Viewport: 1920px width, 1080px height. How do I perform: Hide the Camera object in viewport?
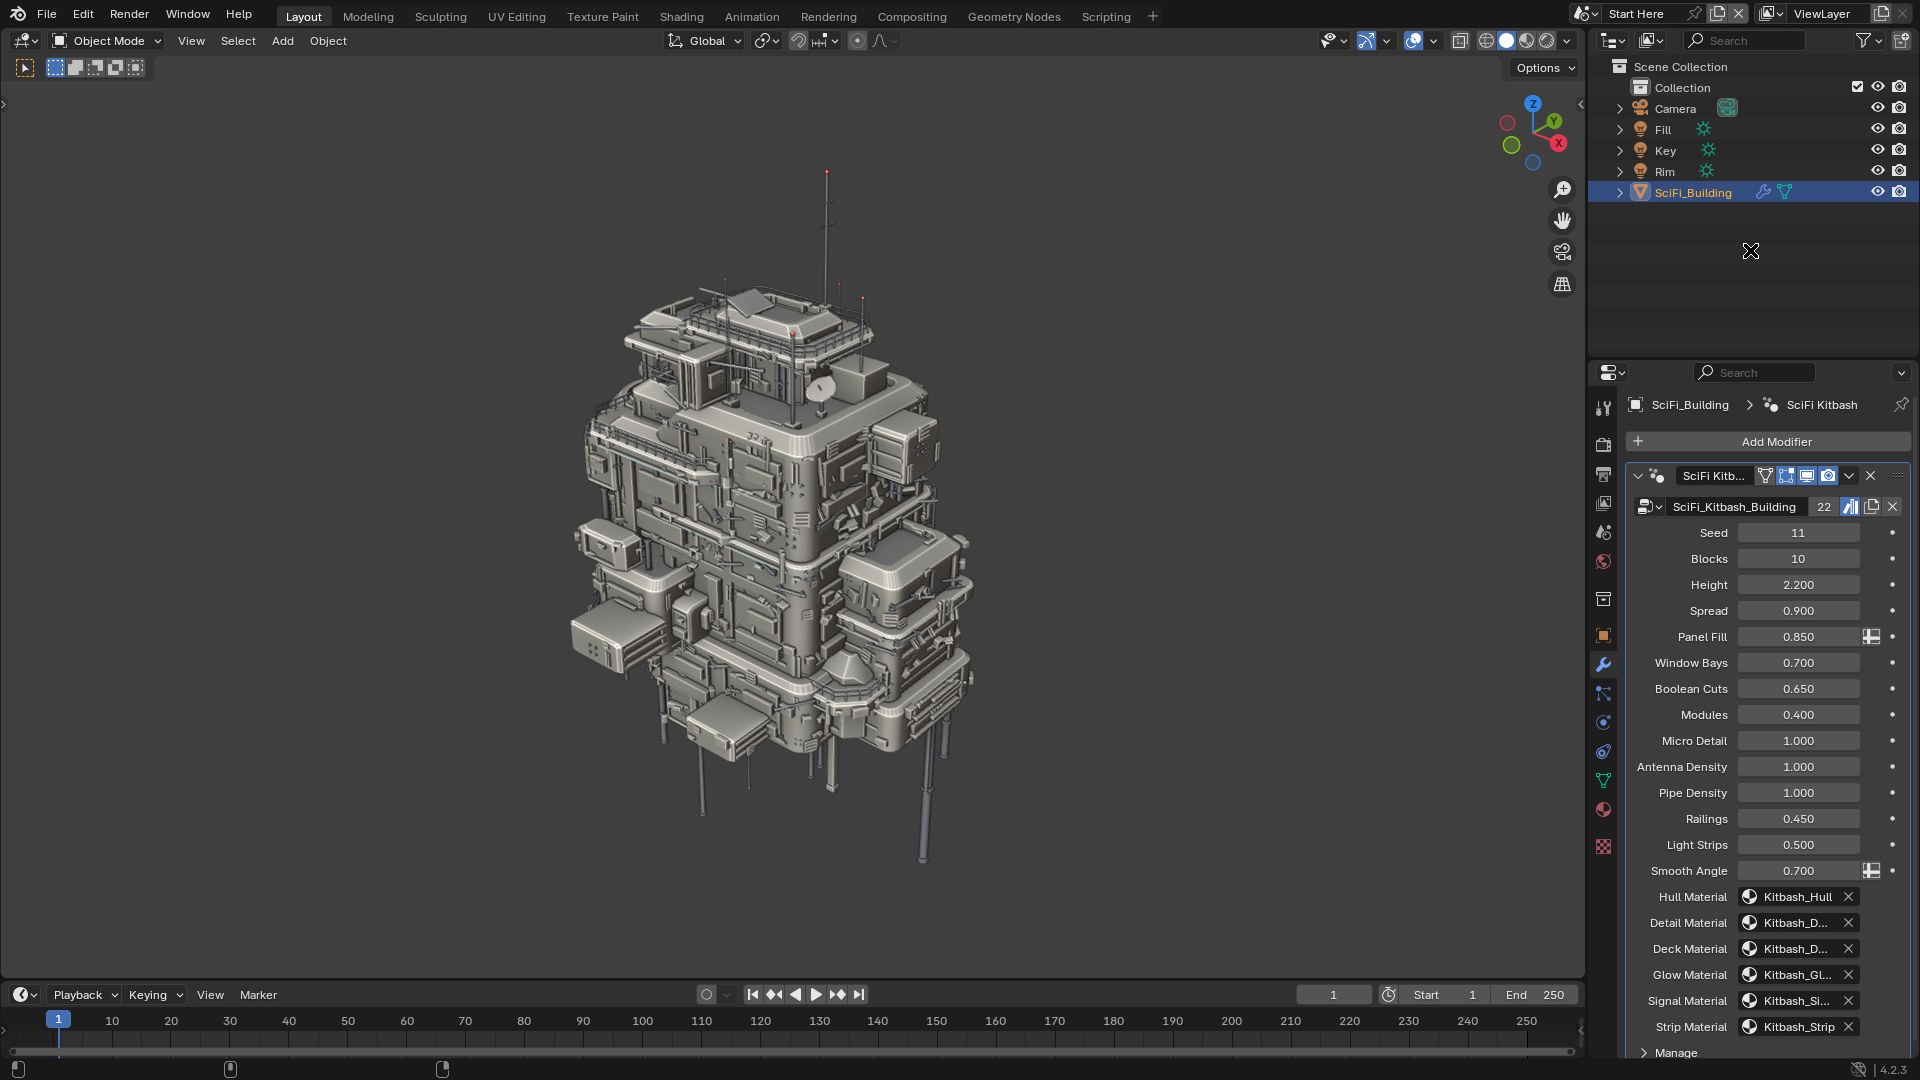point(1877,108)
